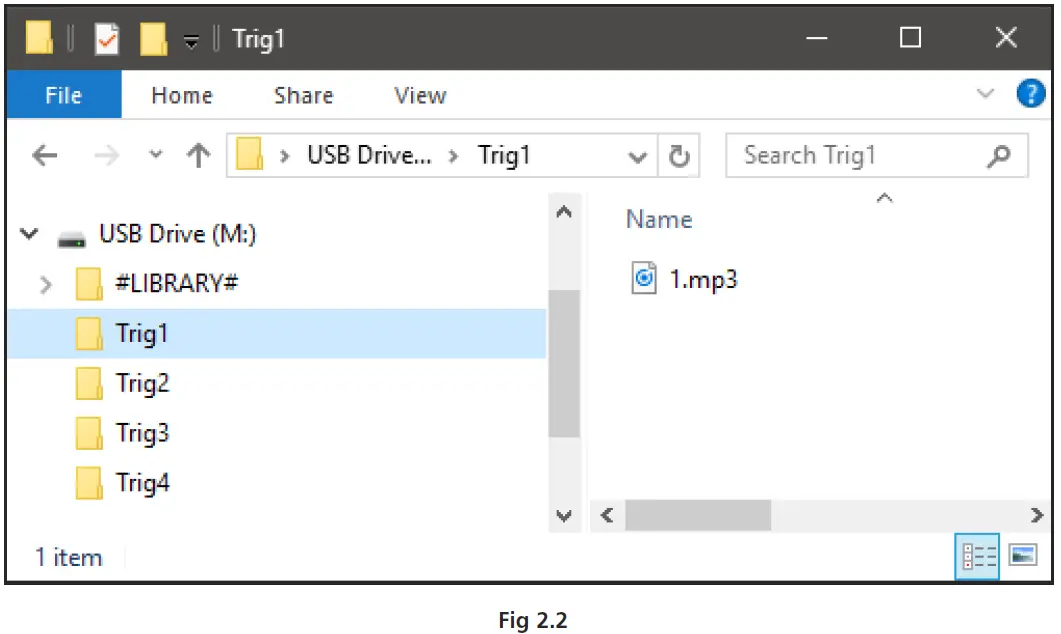Refresh the current folder view

click(679, 156)
